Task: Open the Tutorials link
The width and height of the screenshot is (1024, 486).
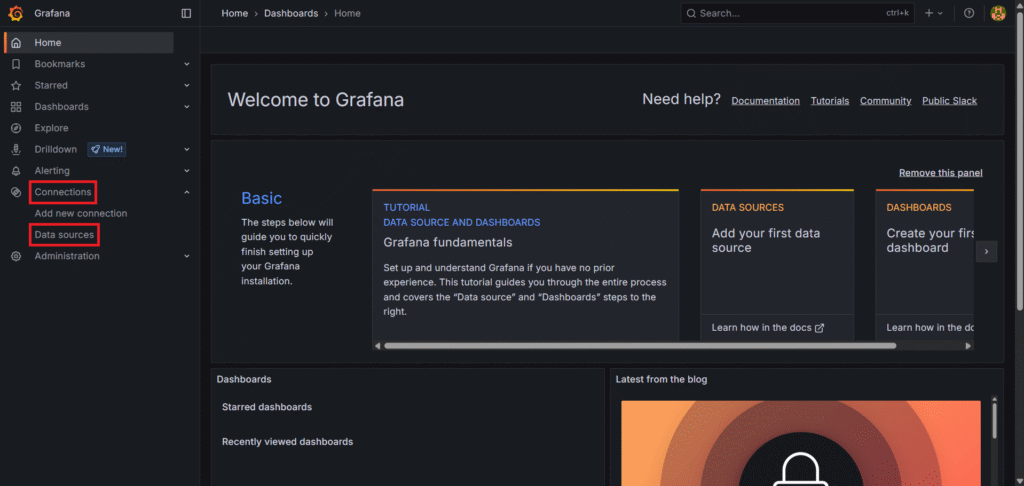Action: click(830, 101)
